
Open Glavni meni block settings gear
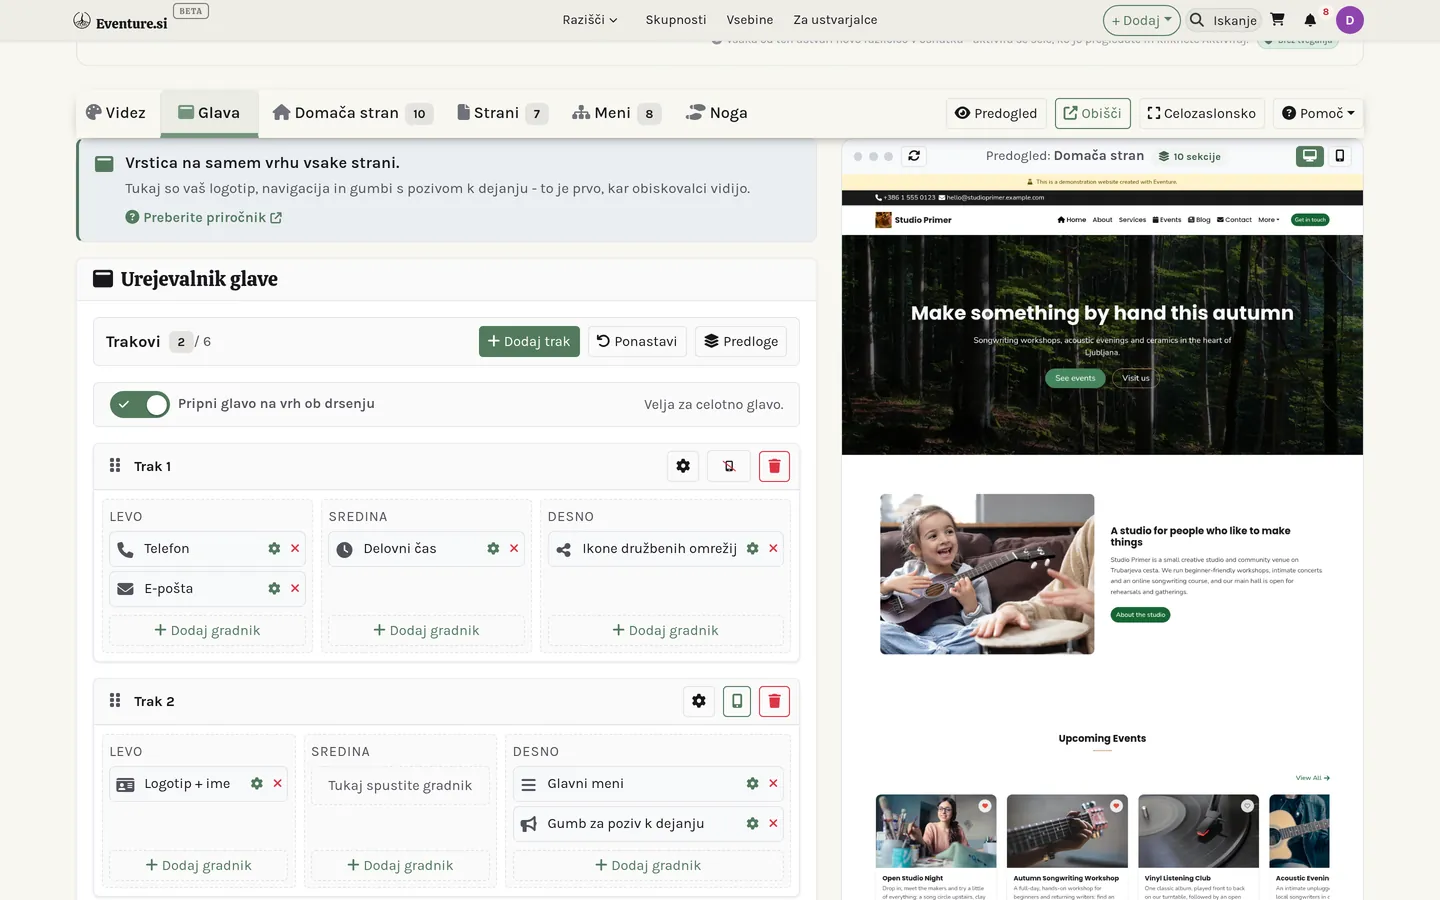pyautogui.click(x=752, y=784)
